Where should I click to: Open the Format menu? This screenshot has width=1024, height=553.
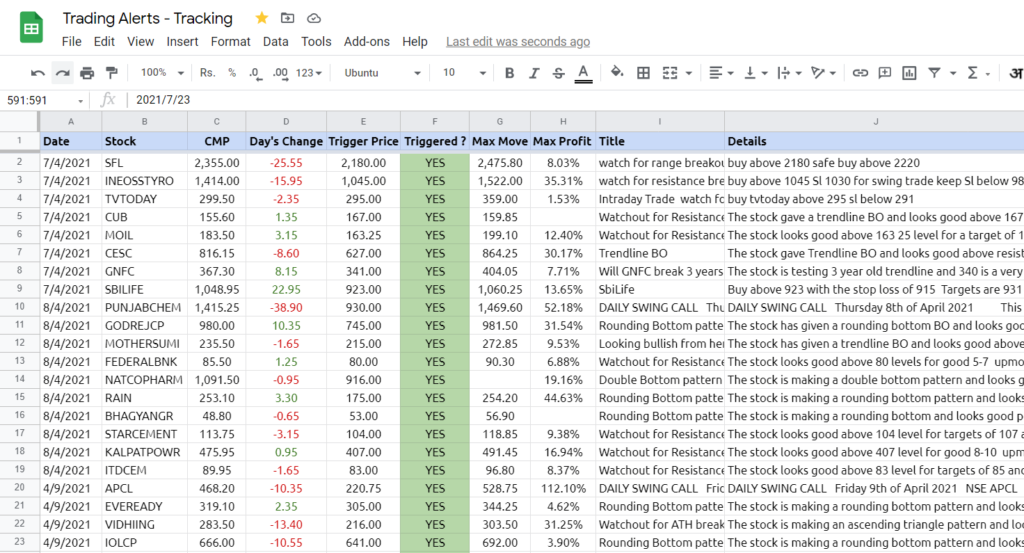pos(231,42)
